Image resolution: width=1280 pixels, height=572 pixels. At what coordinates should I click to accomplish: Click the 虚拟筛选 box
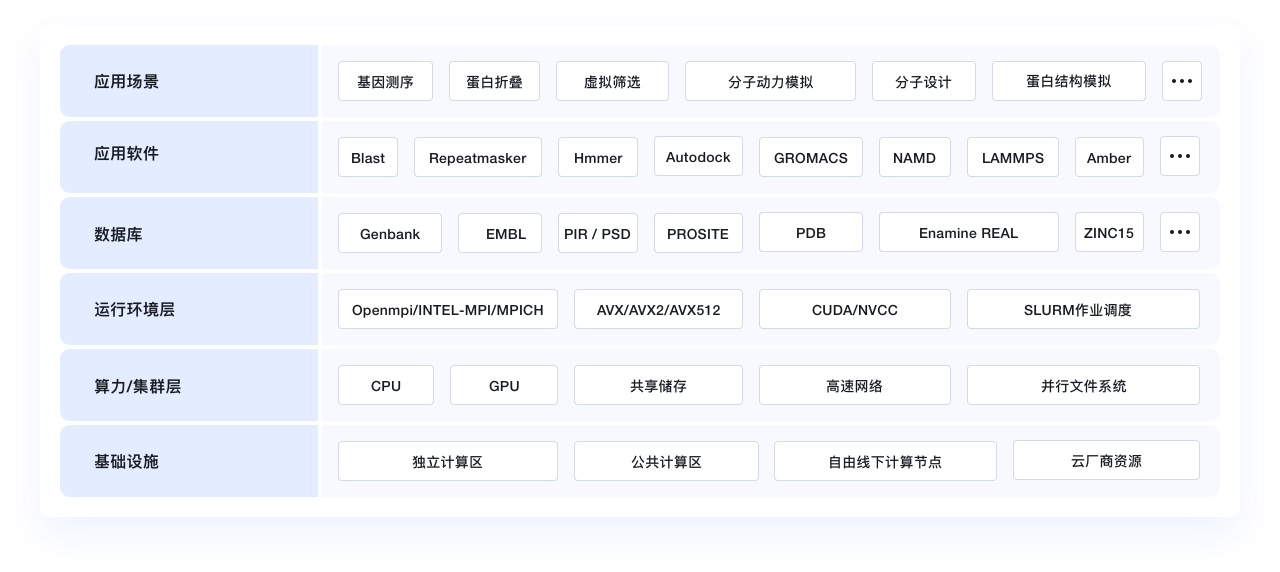pyautogui.click(x=612, y=81)
